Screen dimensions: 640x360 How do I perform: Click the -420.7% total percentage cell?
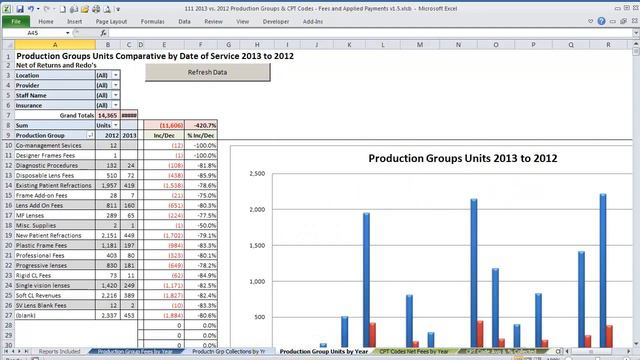point(201,125)
